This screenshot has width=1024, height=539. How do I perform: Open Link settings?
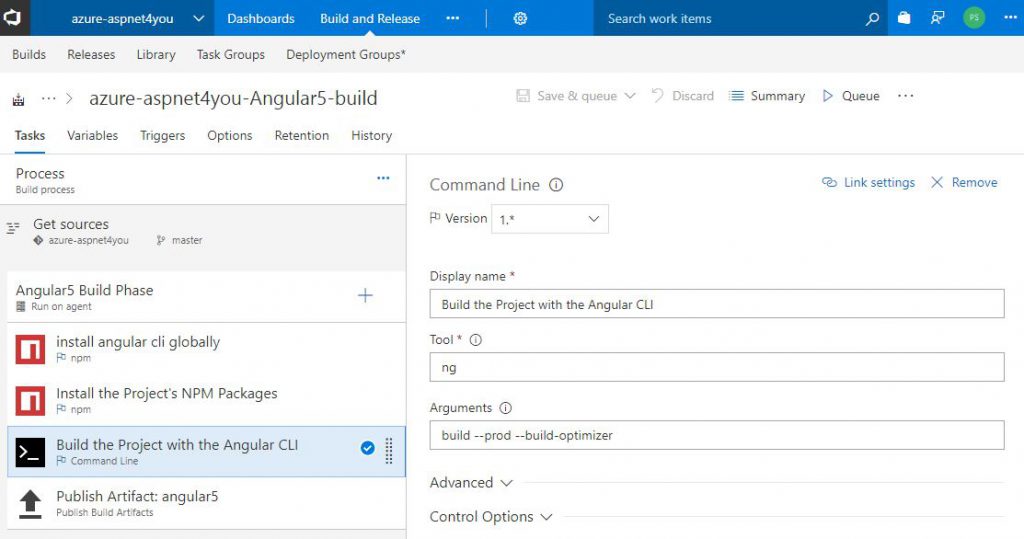(869, 182)
